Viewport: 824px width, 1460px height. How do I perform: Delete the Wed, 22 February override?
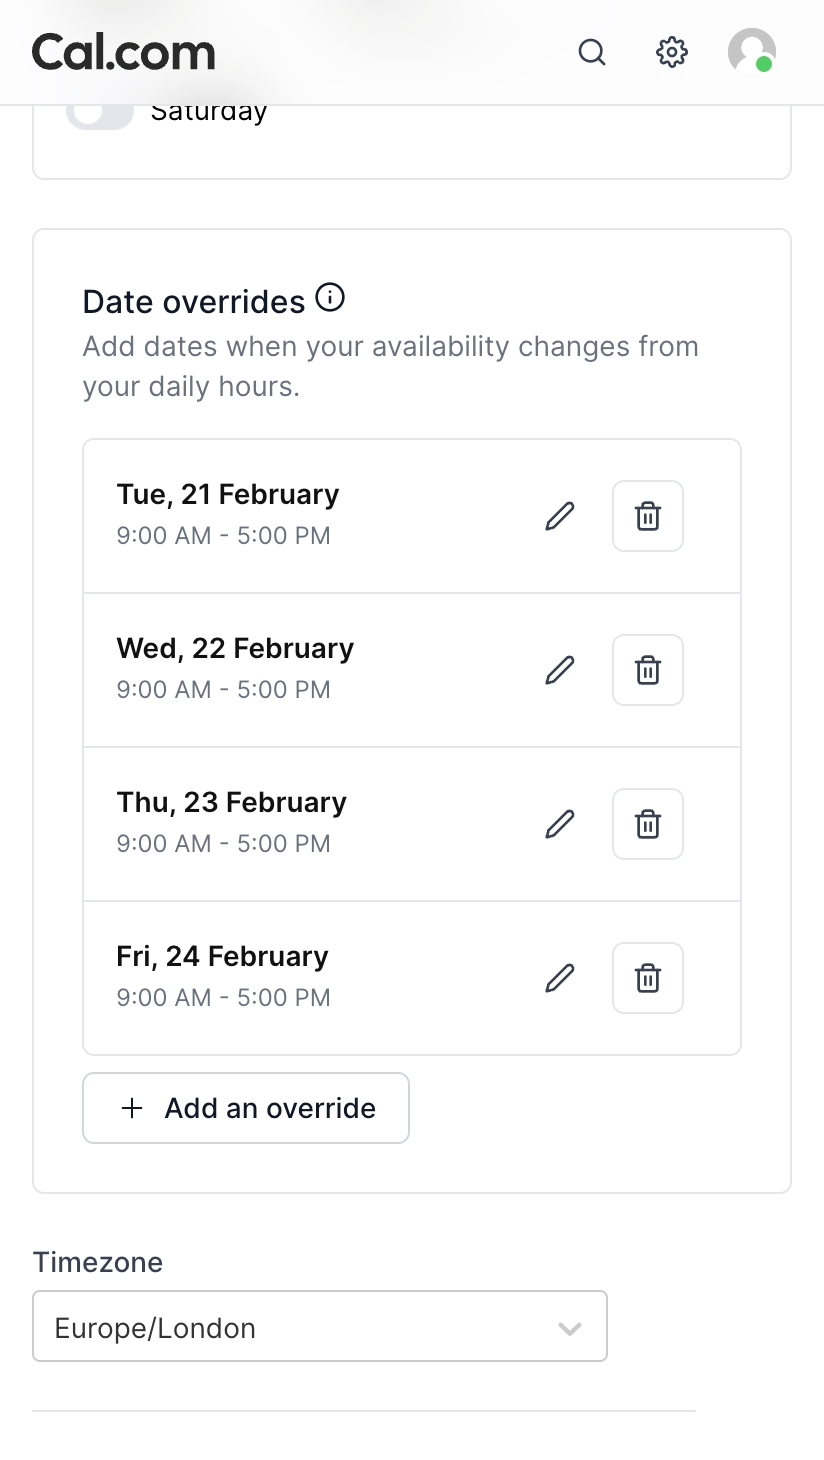pos(648,670)
